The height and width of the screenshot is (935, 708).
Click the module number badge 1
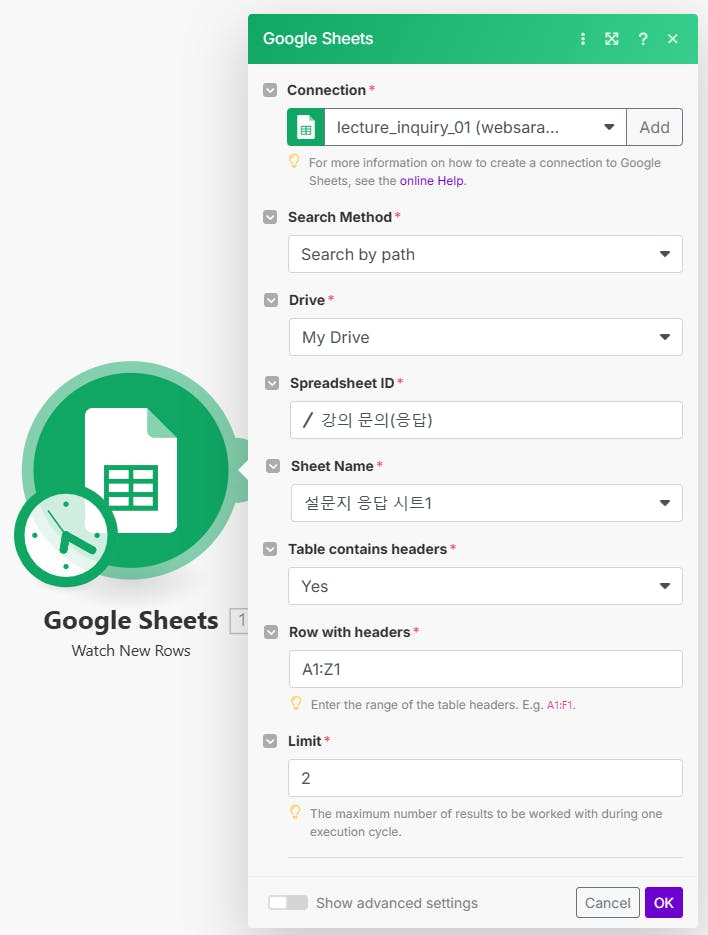coord(240,621)
